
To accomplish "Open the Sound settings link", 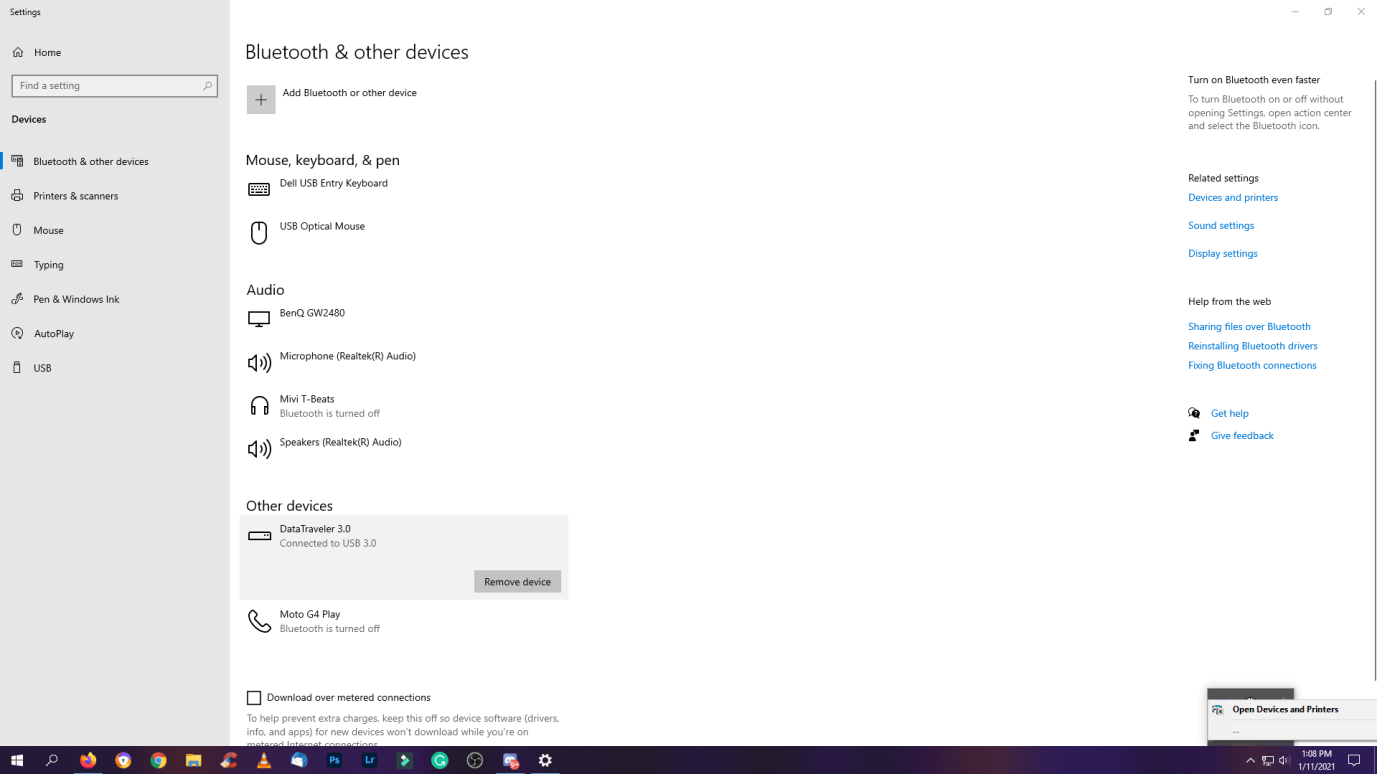I will coord(1221,226).
